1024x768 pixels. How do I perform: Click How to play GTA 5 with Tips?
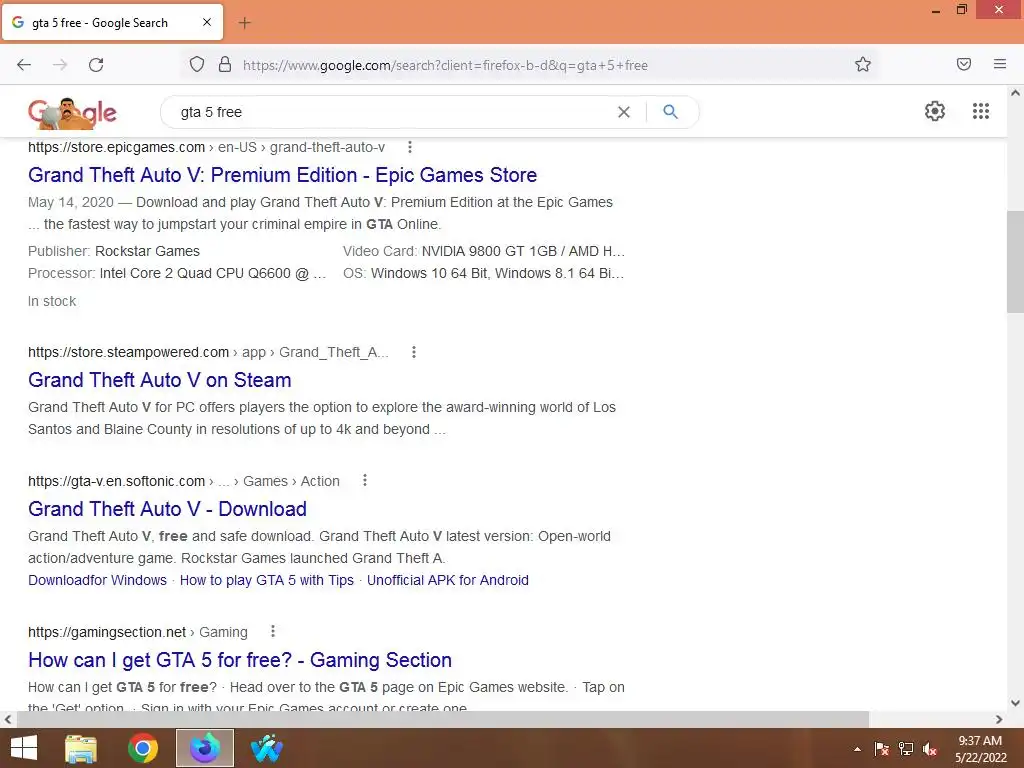[x=266, y=580]
